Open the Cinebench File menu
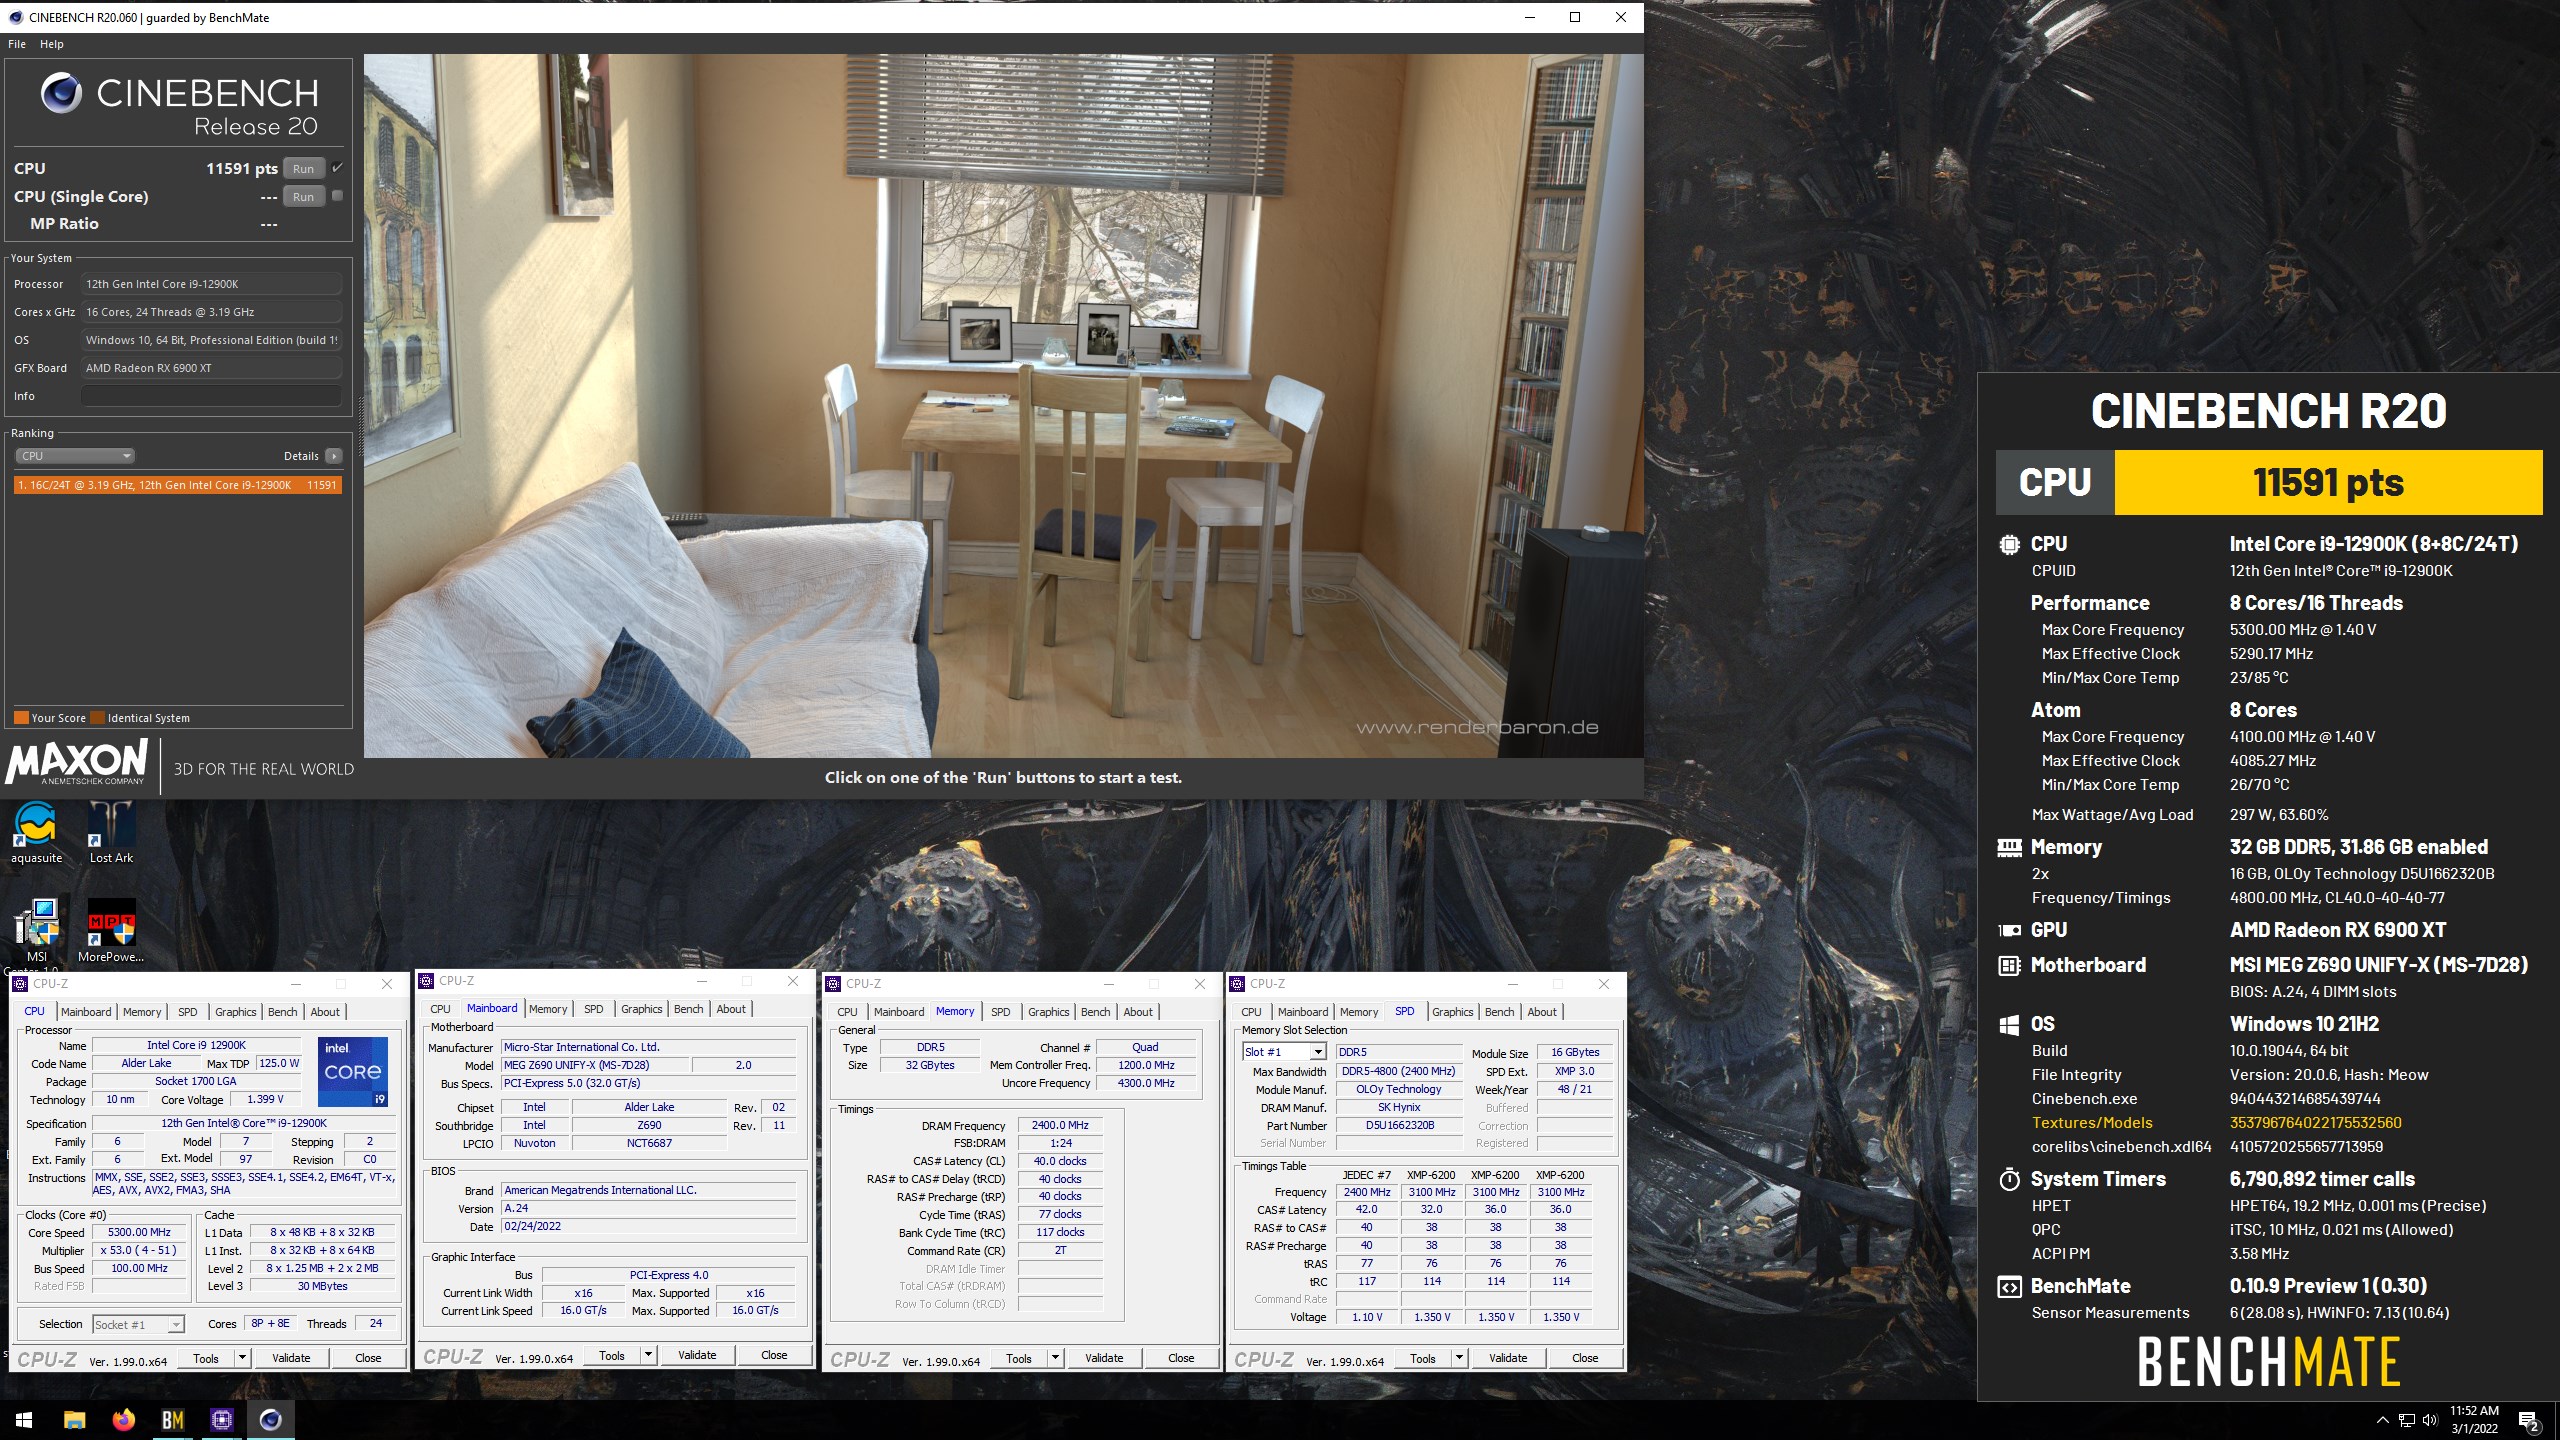 (x=17, y=44)
